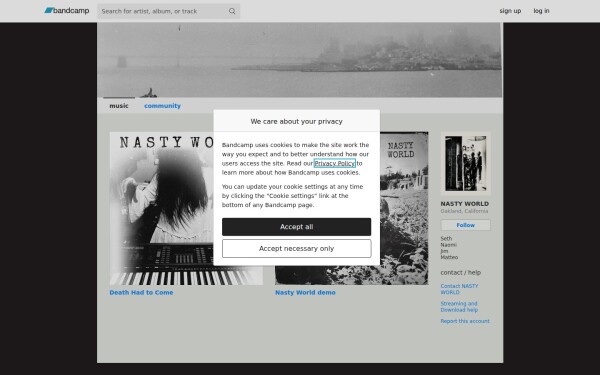The height and width of the screenshot is (375, 600).
Task: Open the Death Had to Come title link
Action: point(141,292)
